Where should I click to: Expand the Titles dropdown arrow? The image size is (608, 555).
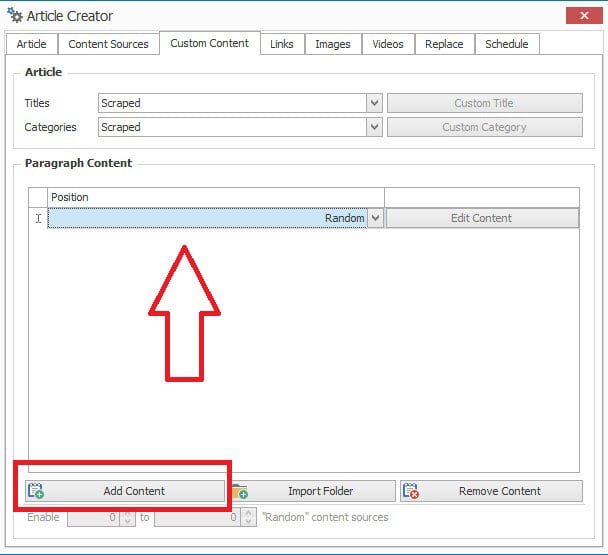[374, 103]
